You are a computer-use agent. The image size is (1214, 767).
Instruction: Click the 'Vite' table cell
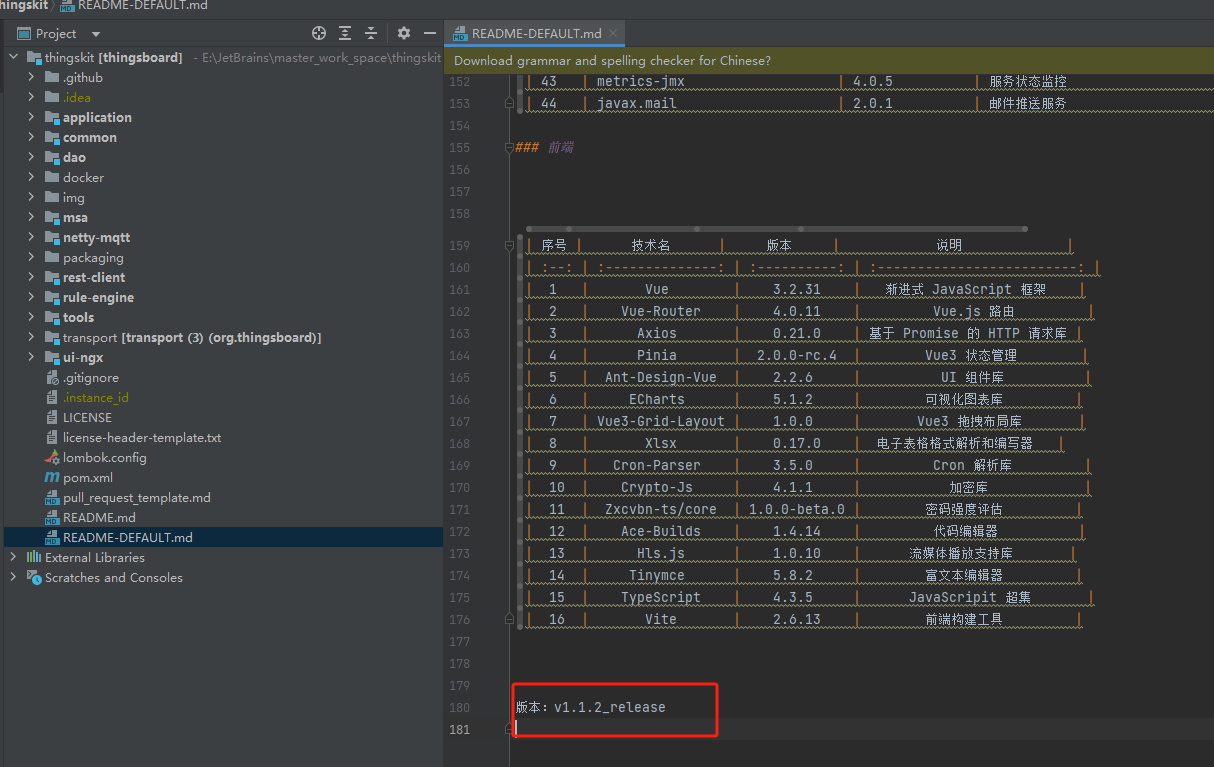pos(660,619)
